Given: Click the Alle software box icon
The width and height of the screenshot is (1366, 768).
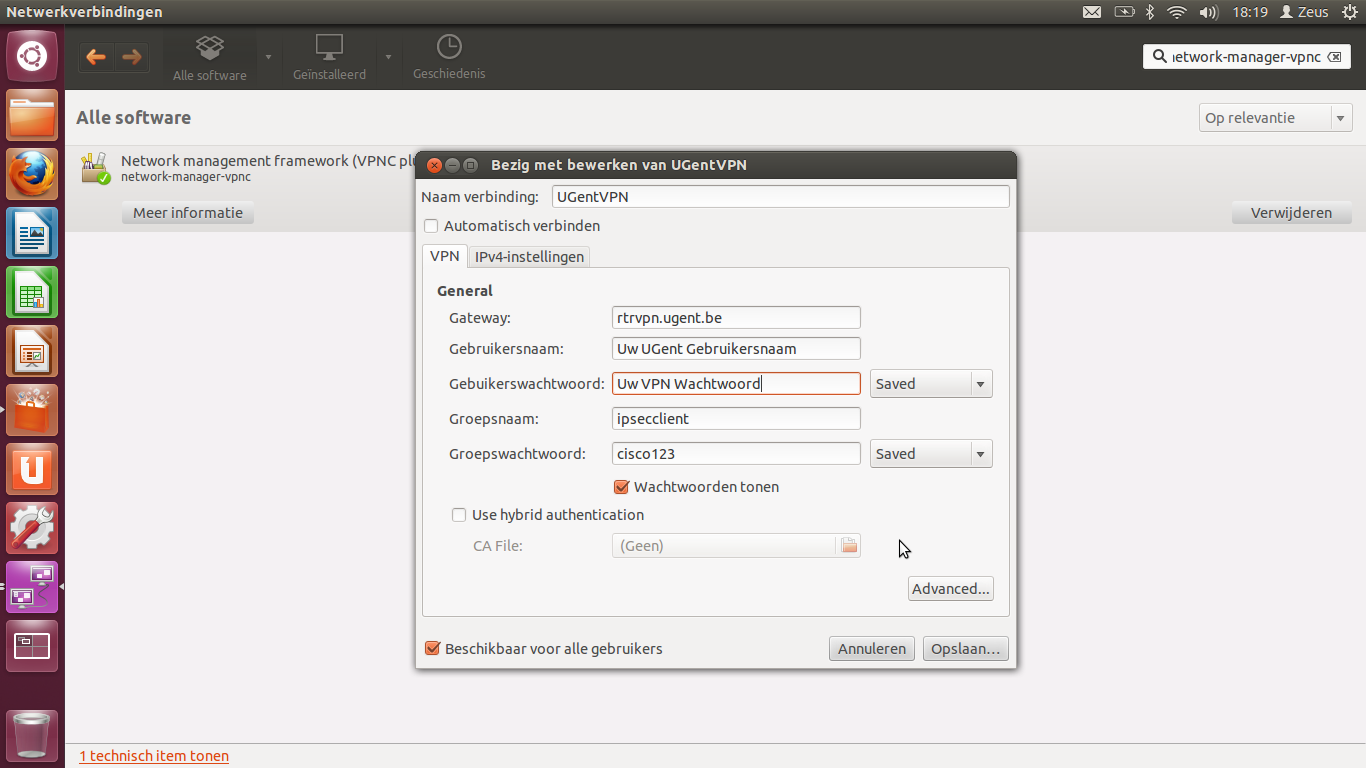Looking at the screenshot, I should coord(210,48).
